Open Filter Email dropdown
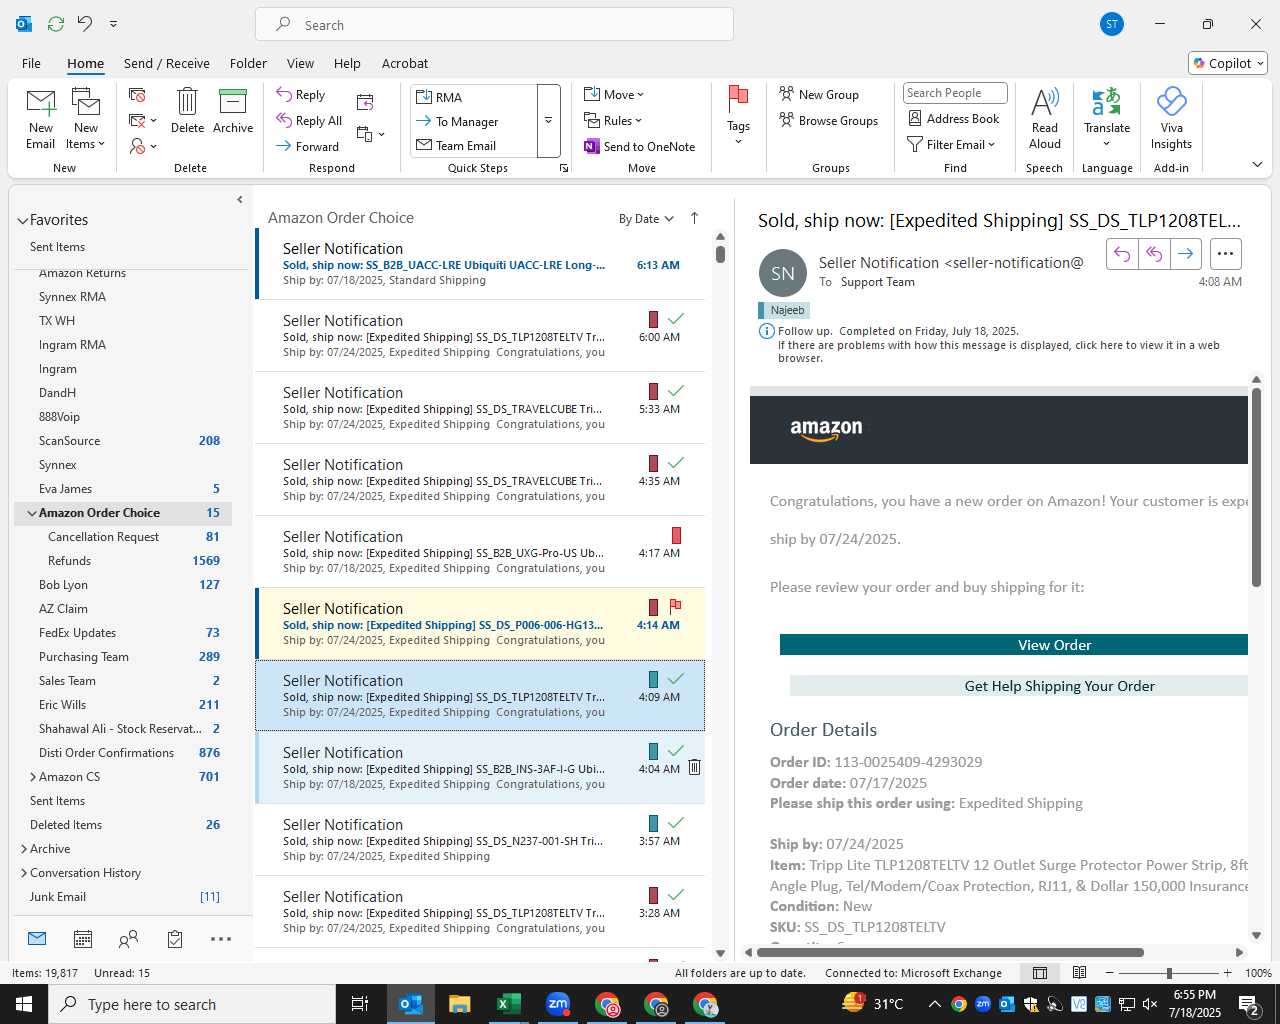 point(952,144)
